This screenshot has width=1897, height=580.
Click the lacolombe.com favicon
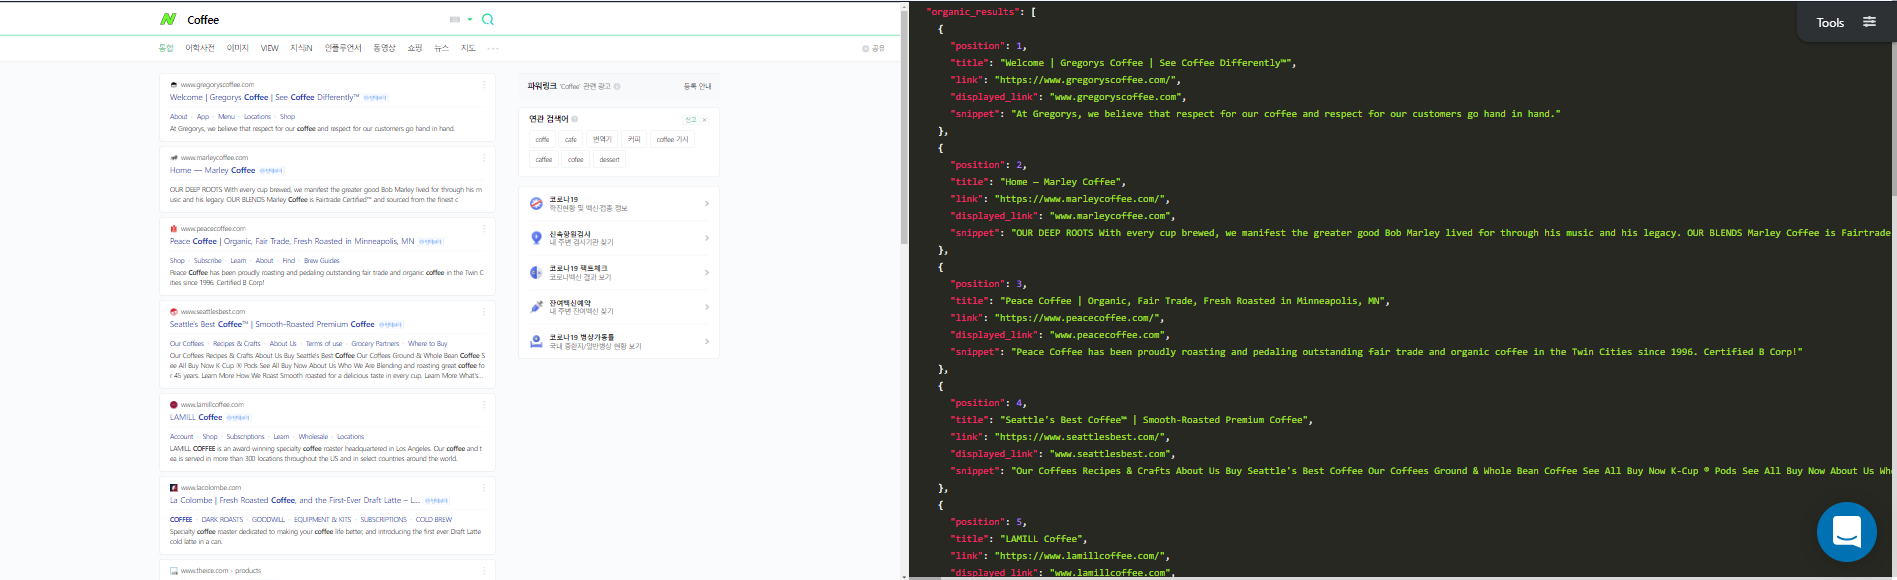[x=174, y=488]
